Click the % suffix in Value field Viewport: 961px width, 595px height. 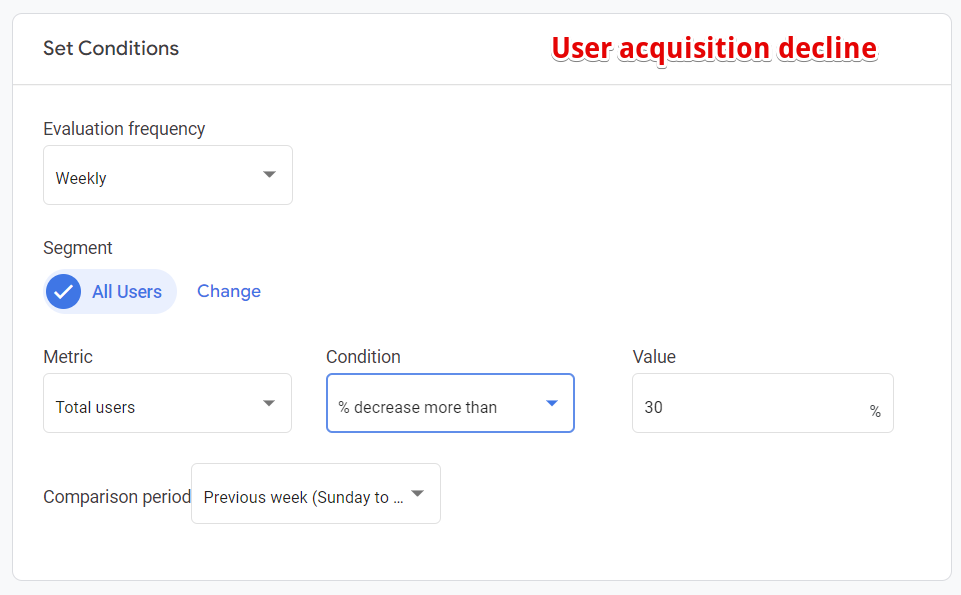(x=875, y=411)
